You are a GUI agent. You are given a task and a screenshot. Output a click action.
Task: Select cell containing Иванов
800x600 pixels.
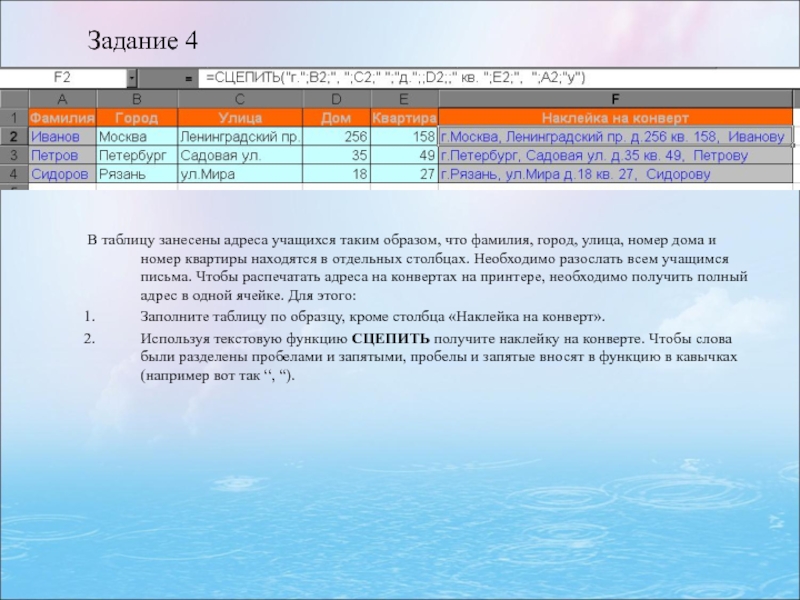click(62, 136)
